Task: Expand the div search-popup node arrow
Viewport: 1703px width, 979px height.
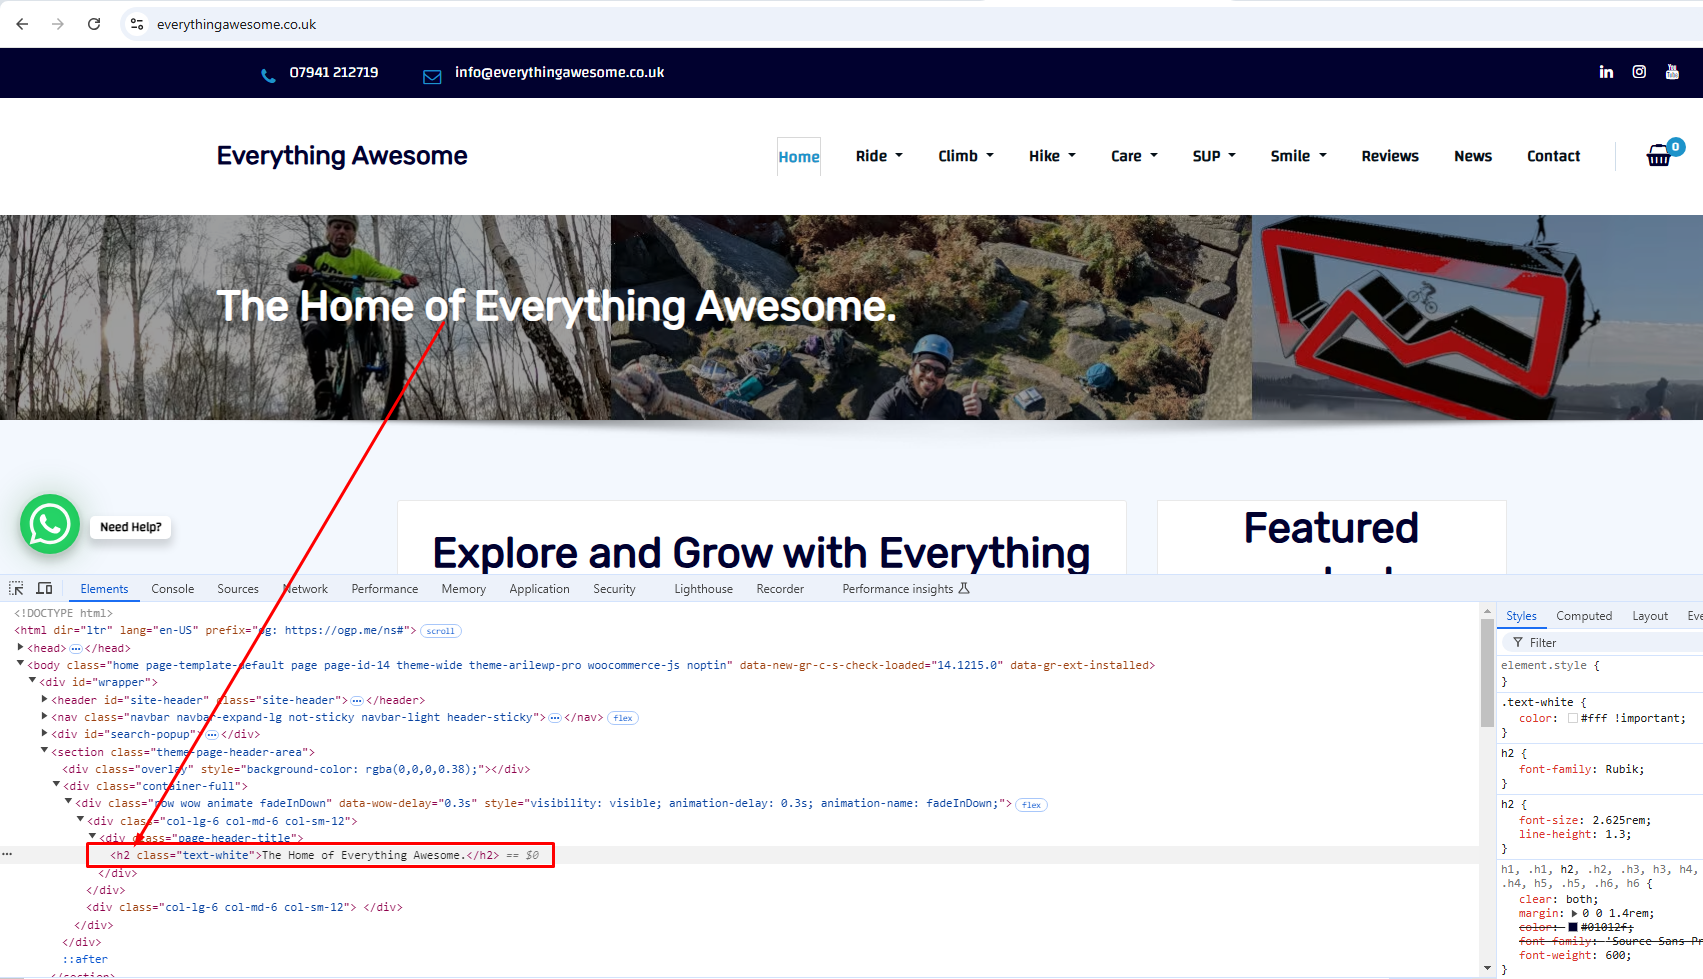Action: 44,733
